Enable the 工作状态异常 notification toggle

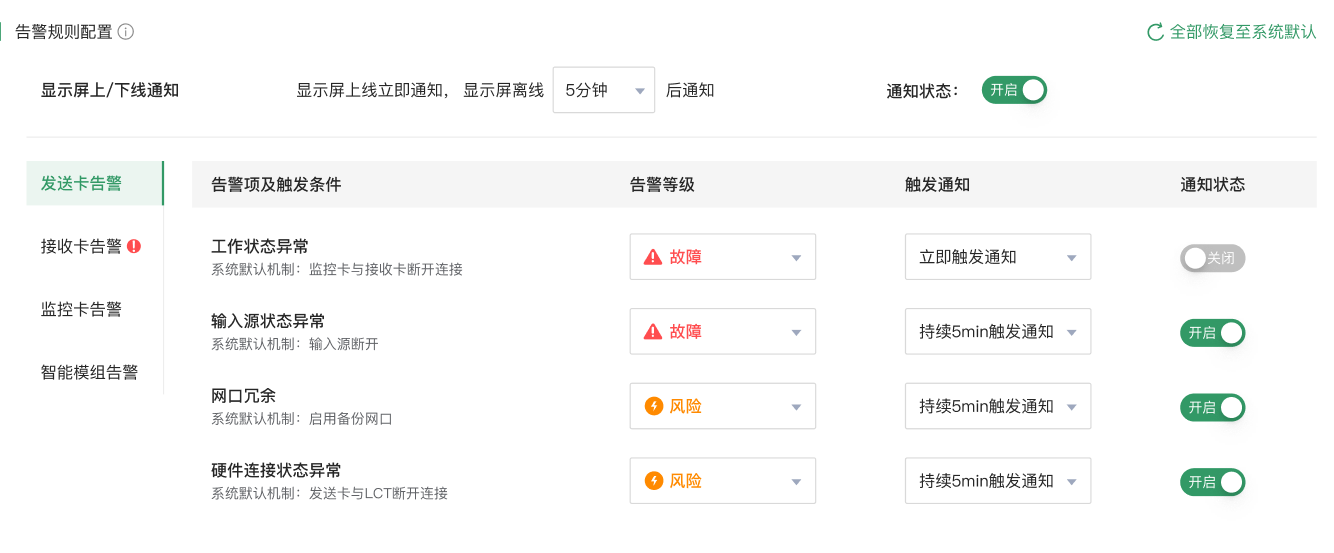(1213, 258)
